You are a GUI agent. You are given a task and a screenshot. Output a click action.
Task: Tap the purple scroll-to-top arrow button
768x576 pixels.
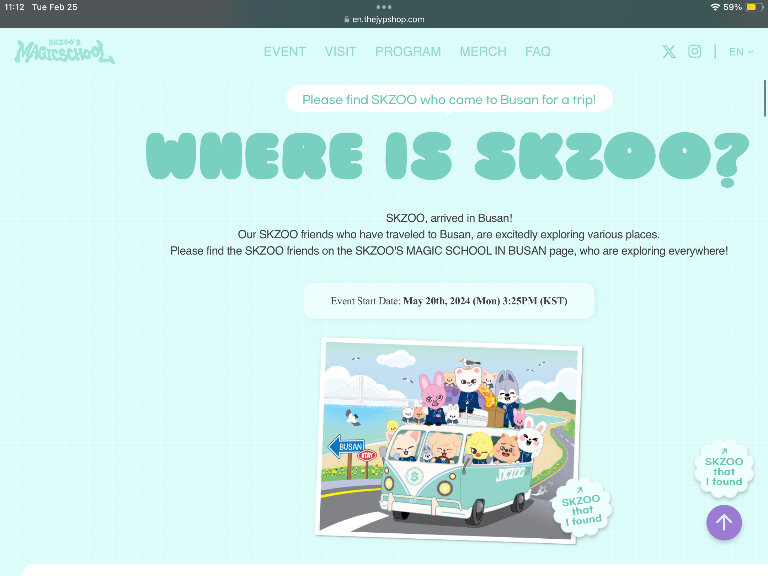coord(723,523)
